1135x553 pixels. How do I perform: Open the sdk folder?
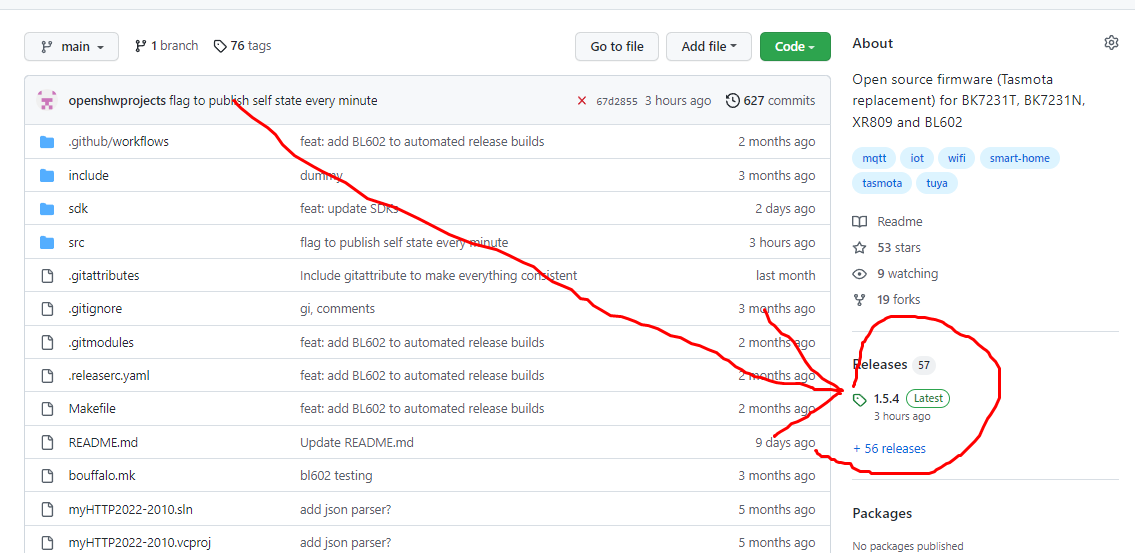click(x=78, y=208)
